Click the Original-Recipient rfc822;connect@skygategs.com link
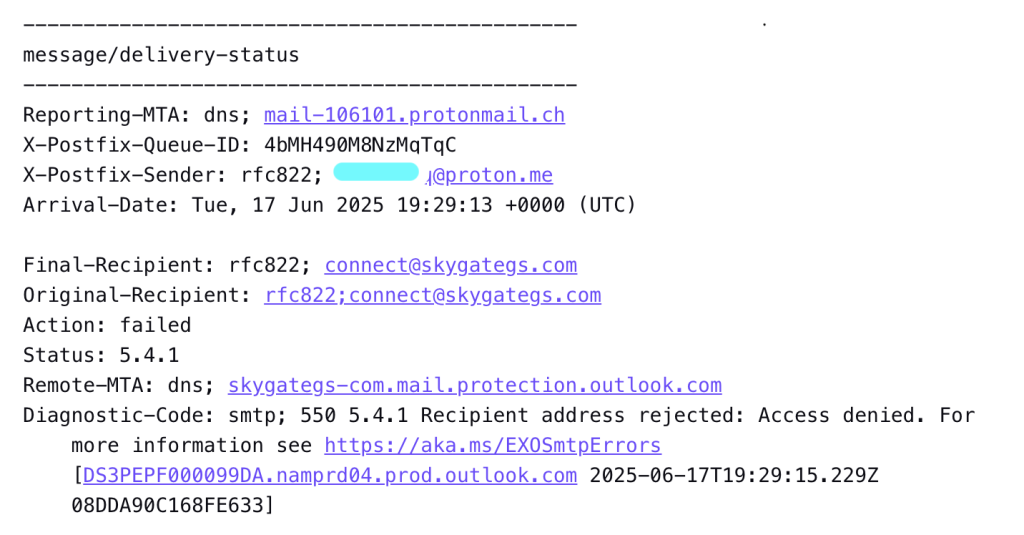Viewport: 1024px width, 535px height. pyautogui.click(x=432, y=295)
